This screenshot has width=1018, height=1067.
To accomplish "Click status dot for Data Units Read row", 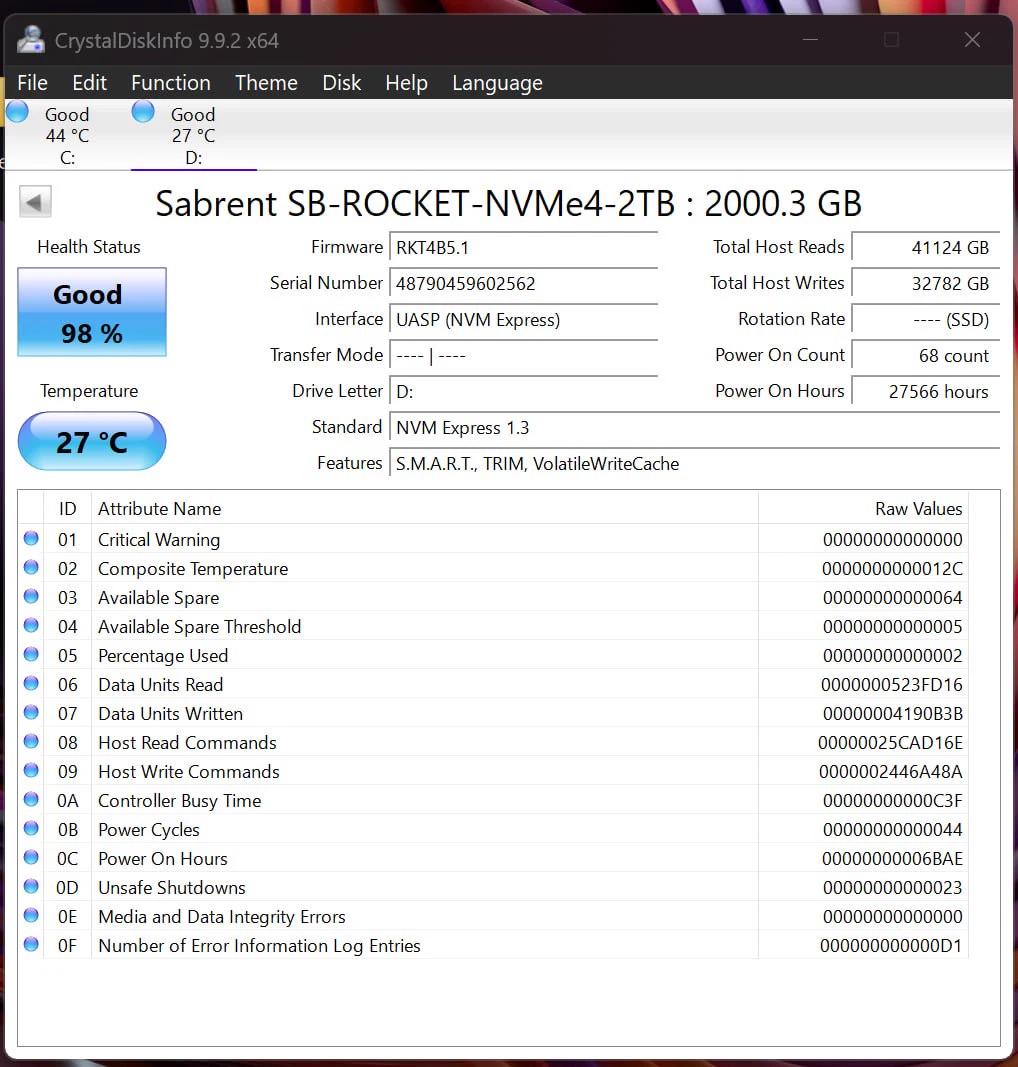I will point(31,683).
